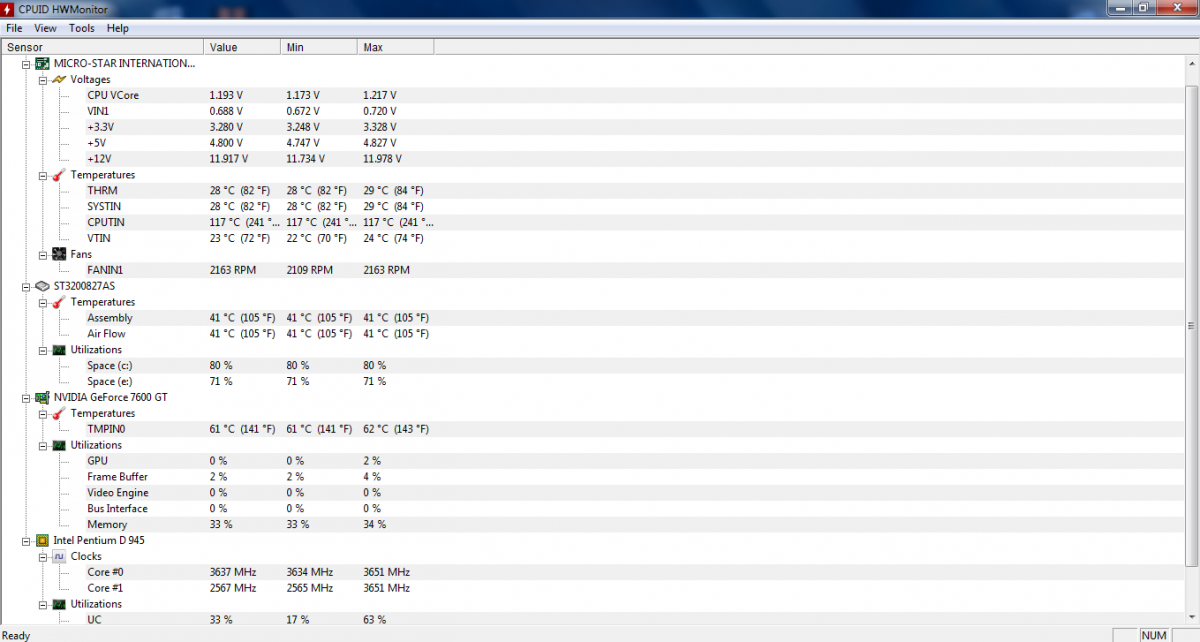This screenshot has width=1200, height=642.
Task: Click the CPUID HWMonitor title bar icon
Action: pos(9,9)
